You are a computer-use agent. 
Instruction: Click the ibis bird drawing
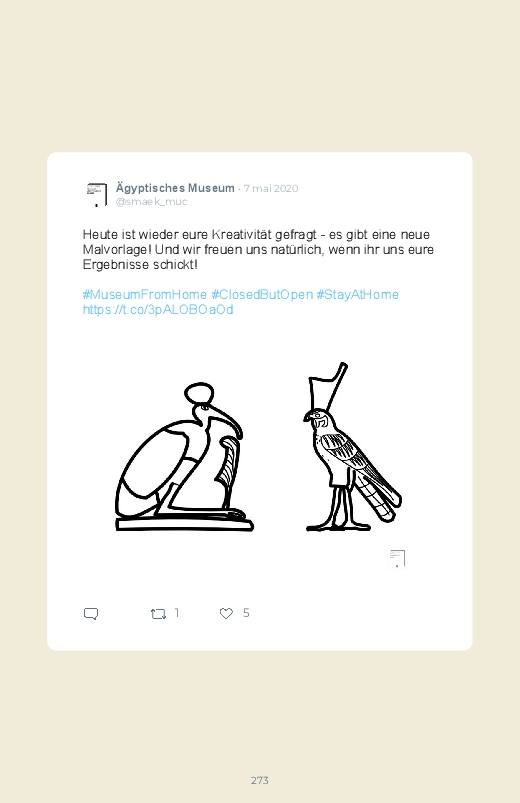click(183, 457)
